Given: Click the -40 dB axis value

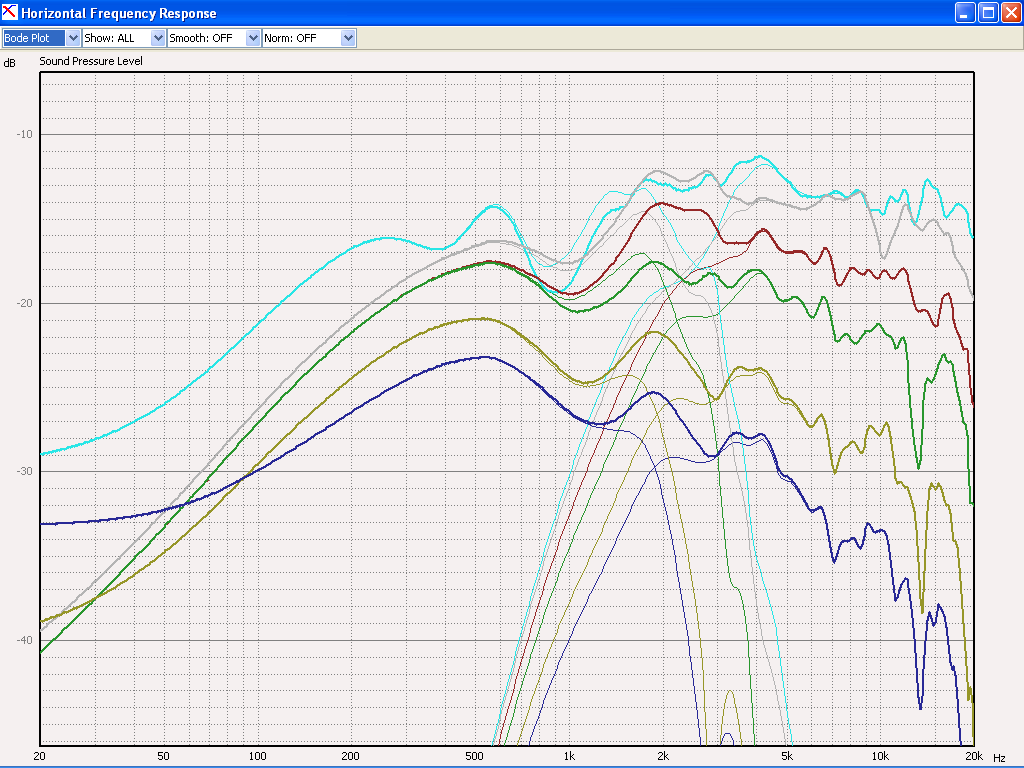Looking at the screenshot, I should [24, 640].
